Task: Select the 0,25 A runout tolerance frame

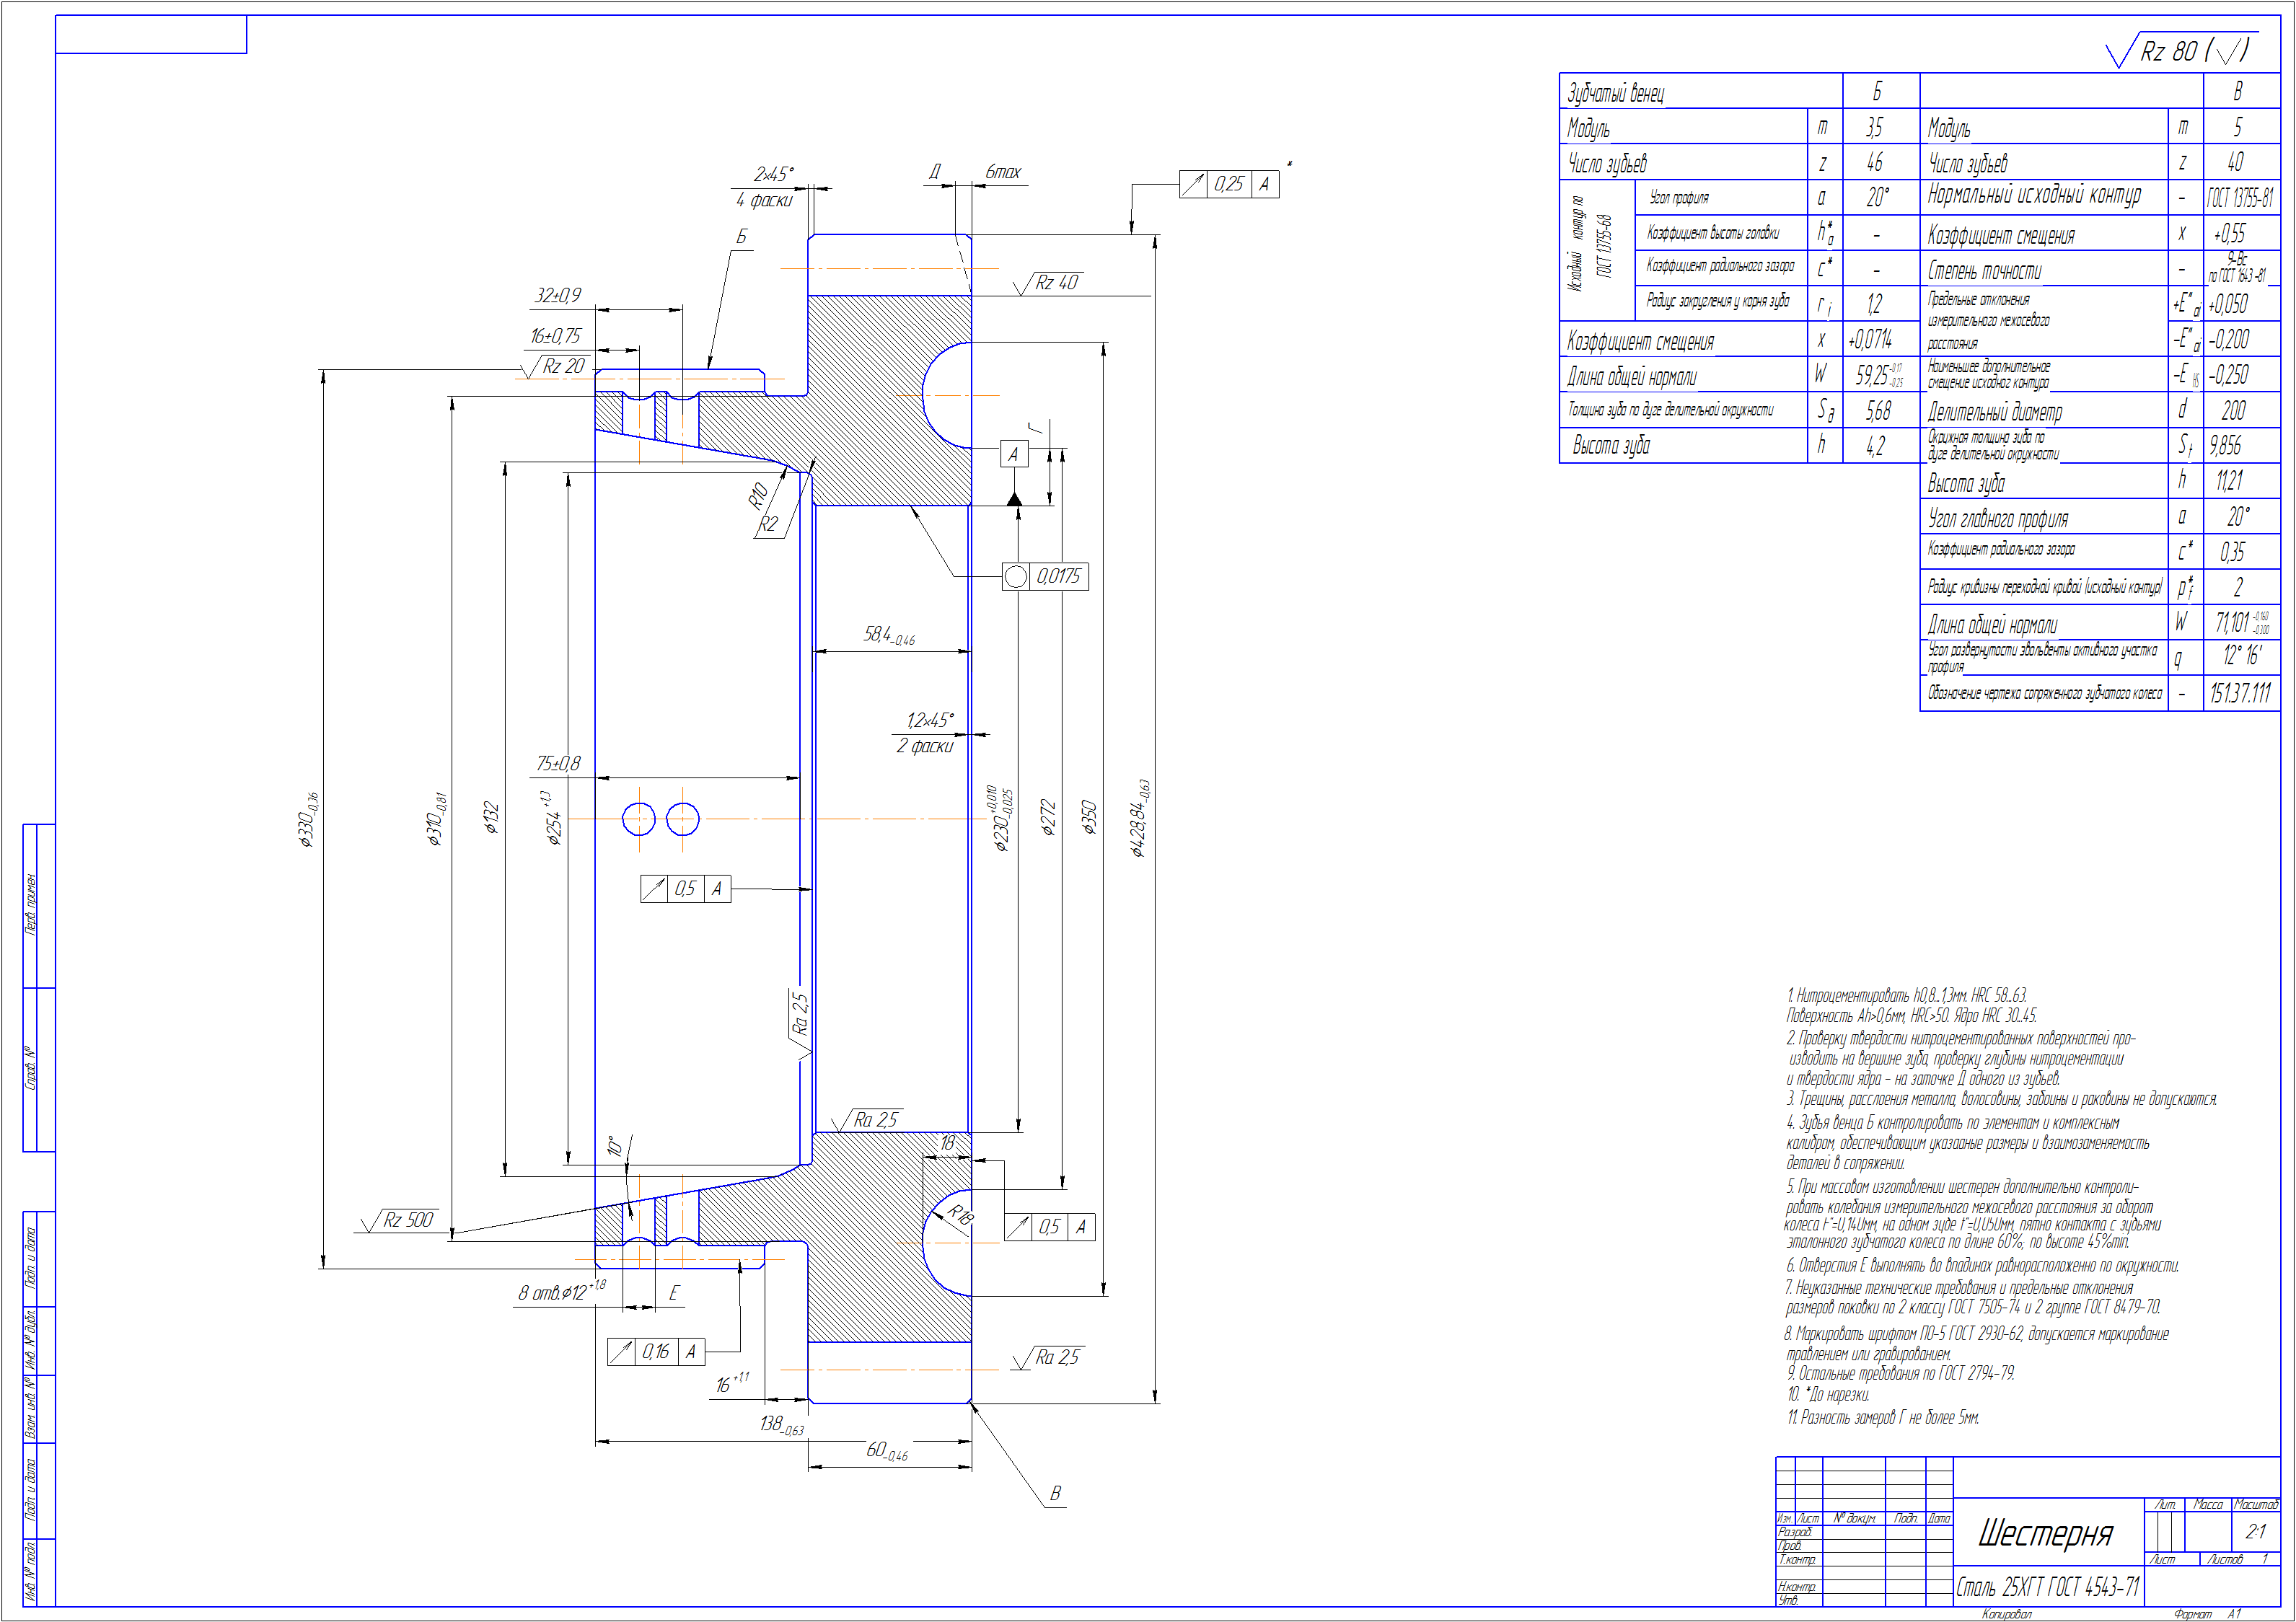Action: click(1229, 184)
